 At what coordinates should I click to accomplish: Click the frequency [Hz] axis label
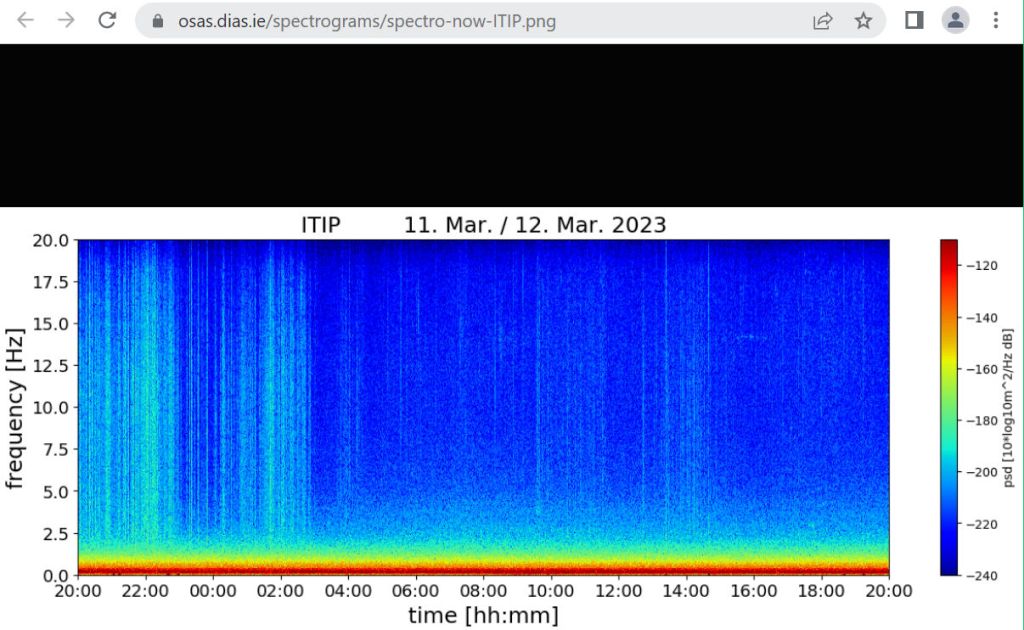15,407
